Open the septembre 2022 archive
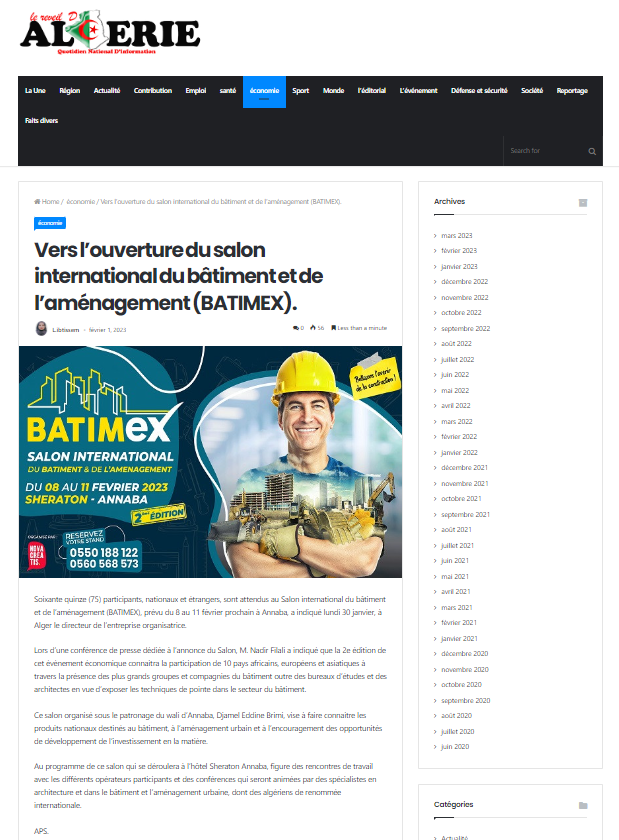The image size is (619, 840). coord(466,329)
